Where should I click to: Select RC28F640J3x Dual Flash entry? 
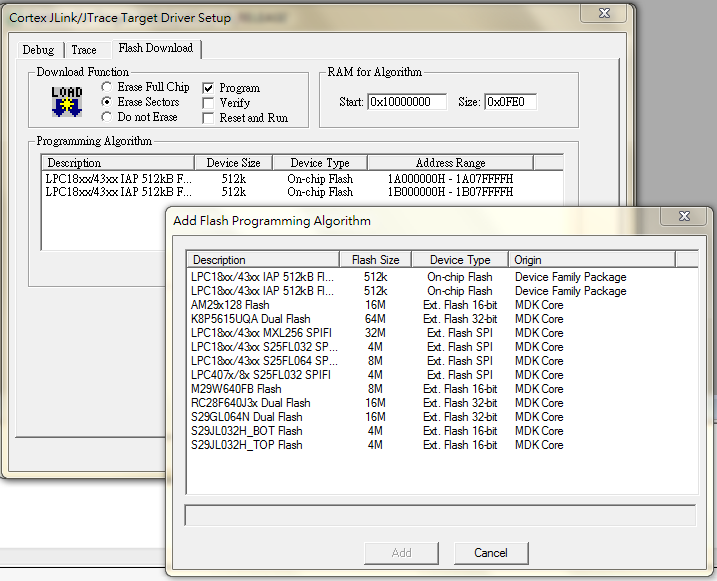442,403
